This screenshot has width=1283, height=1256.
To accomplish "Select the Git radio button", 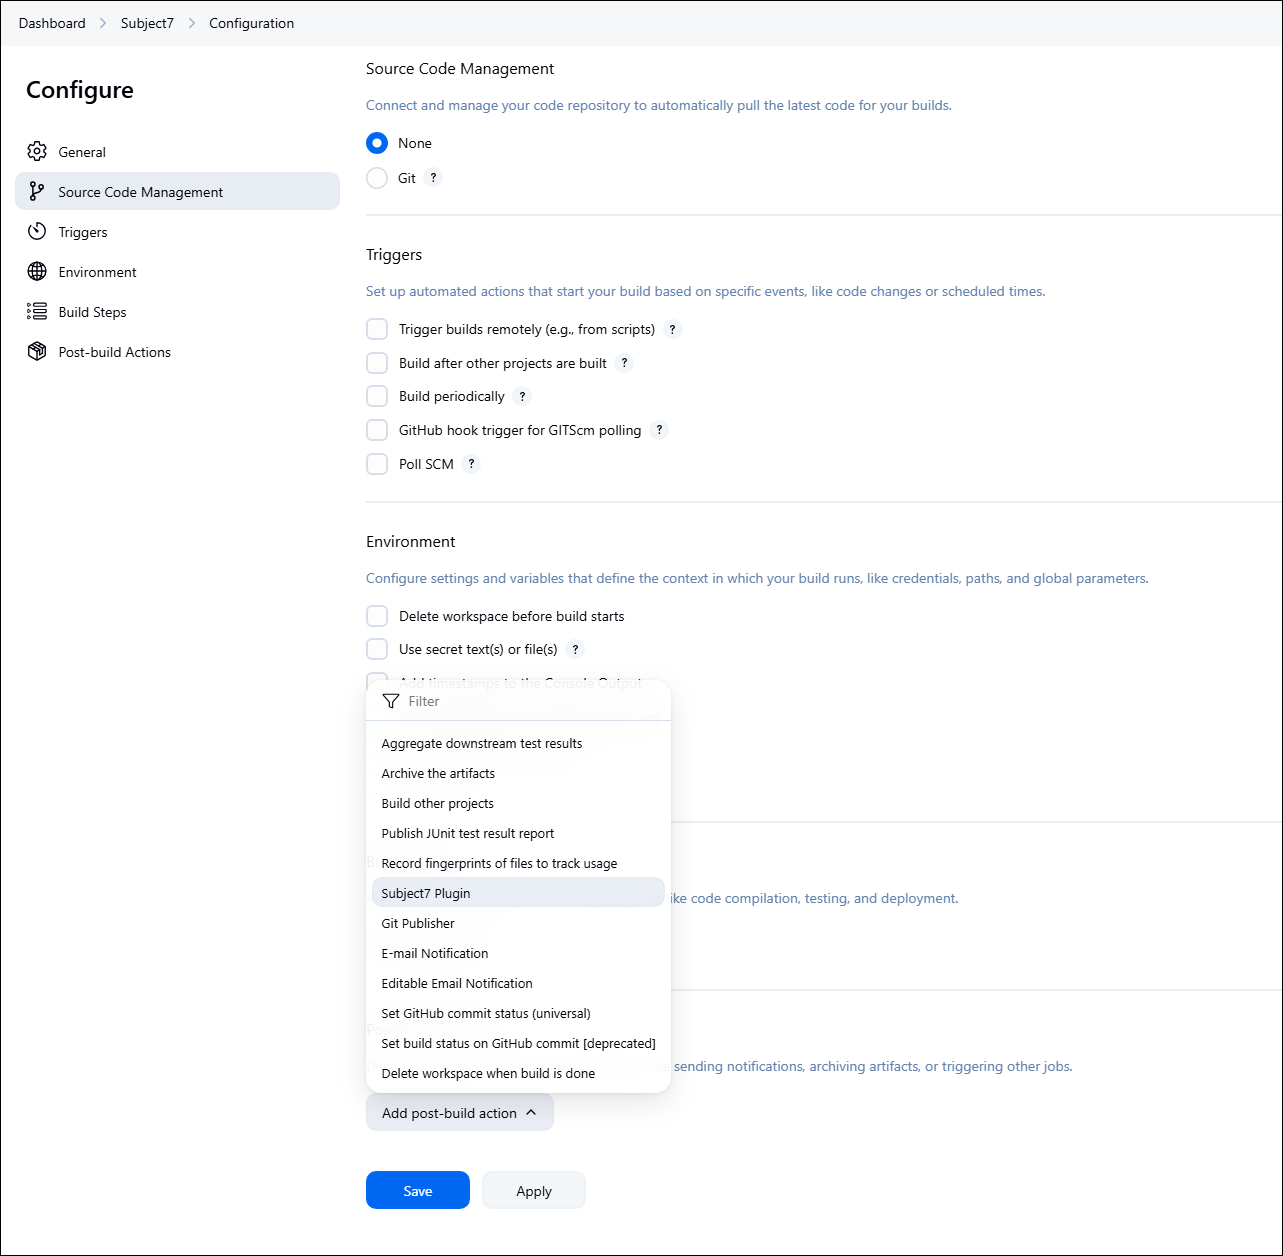I will (x=377, y=178).
